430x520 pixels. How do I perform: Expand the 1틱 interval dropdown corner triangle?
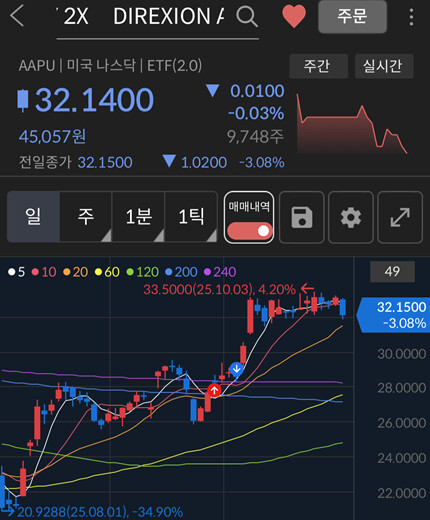pos(212,236)
